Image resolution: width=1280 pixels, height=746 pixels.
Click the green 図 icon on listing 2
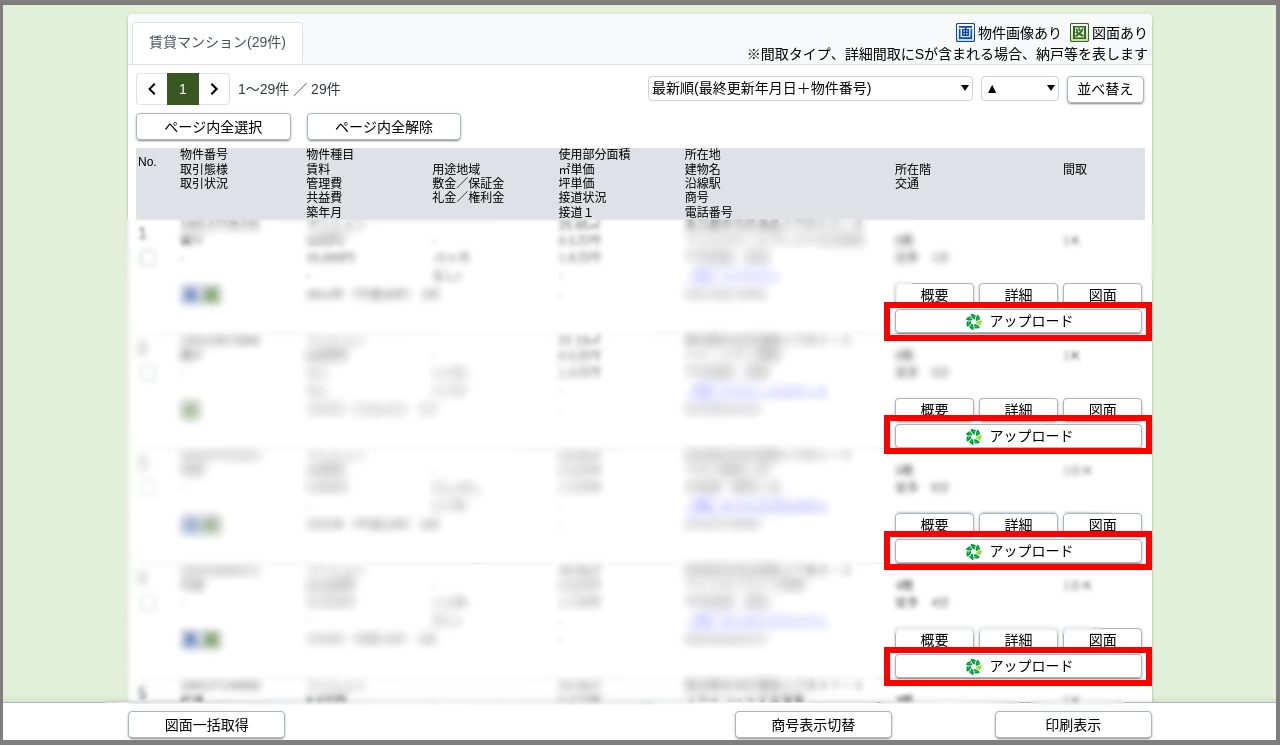[190, 410]
